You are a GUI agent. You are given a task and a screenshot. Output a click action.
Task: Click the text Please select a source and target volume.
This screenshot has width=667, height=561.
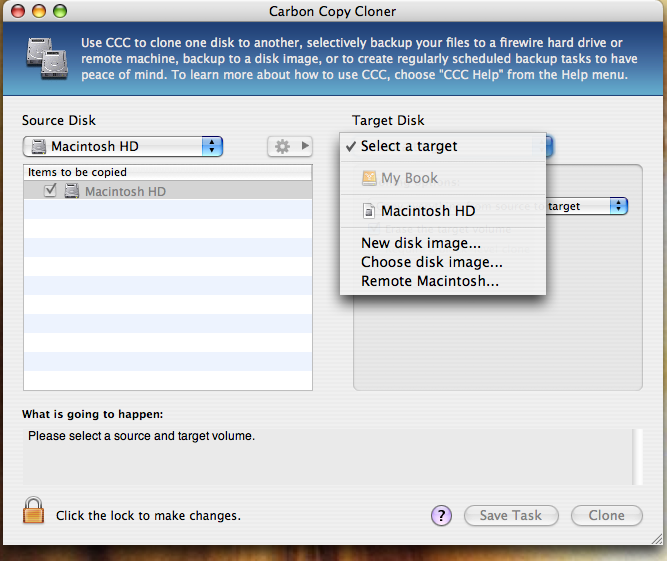pyautogui.click(x=141, y=436)
